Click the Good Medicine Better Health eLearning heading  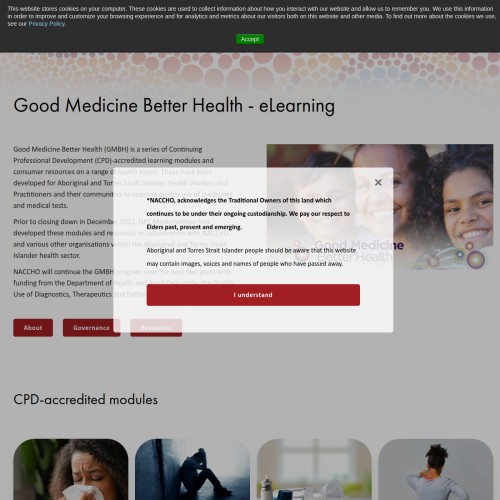tap(174, 106)
